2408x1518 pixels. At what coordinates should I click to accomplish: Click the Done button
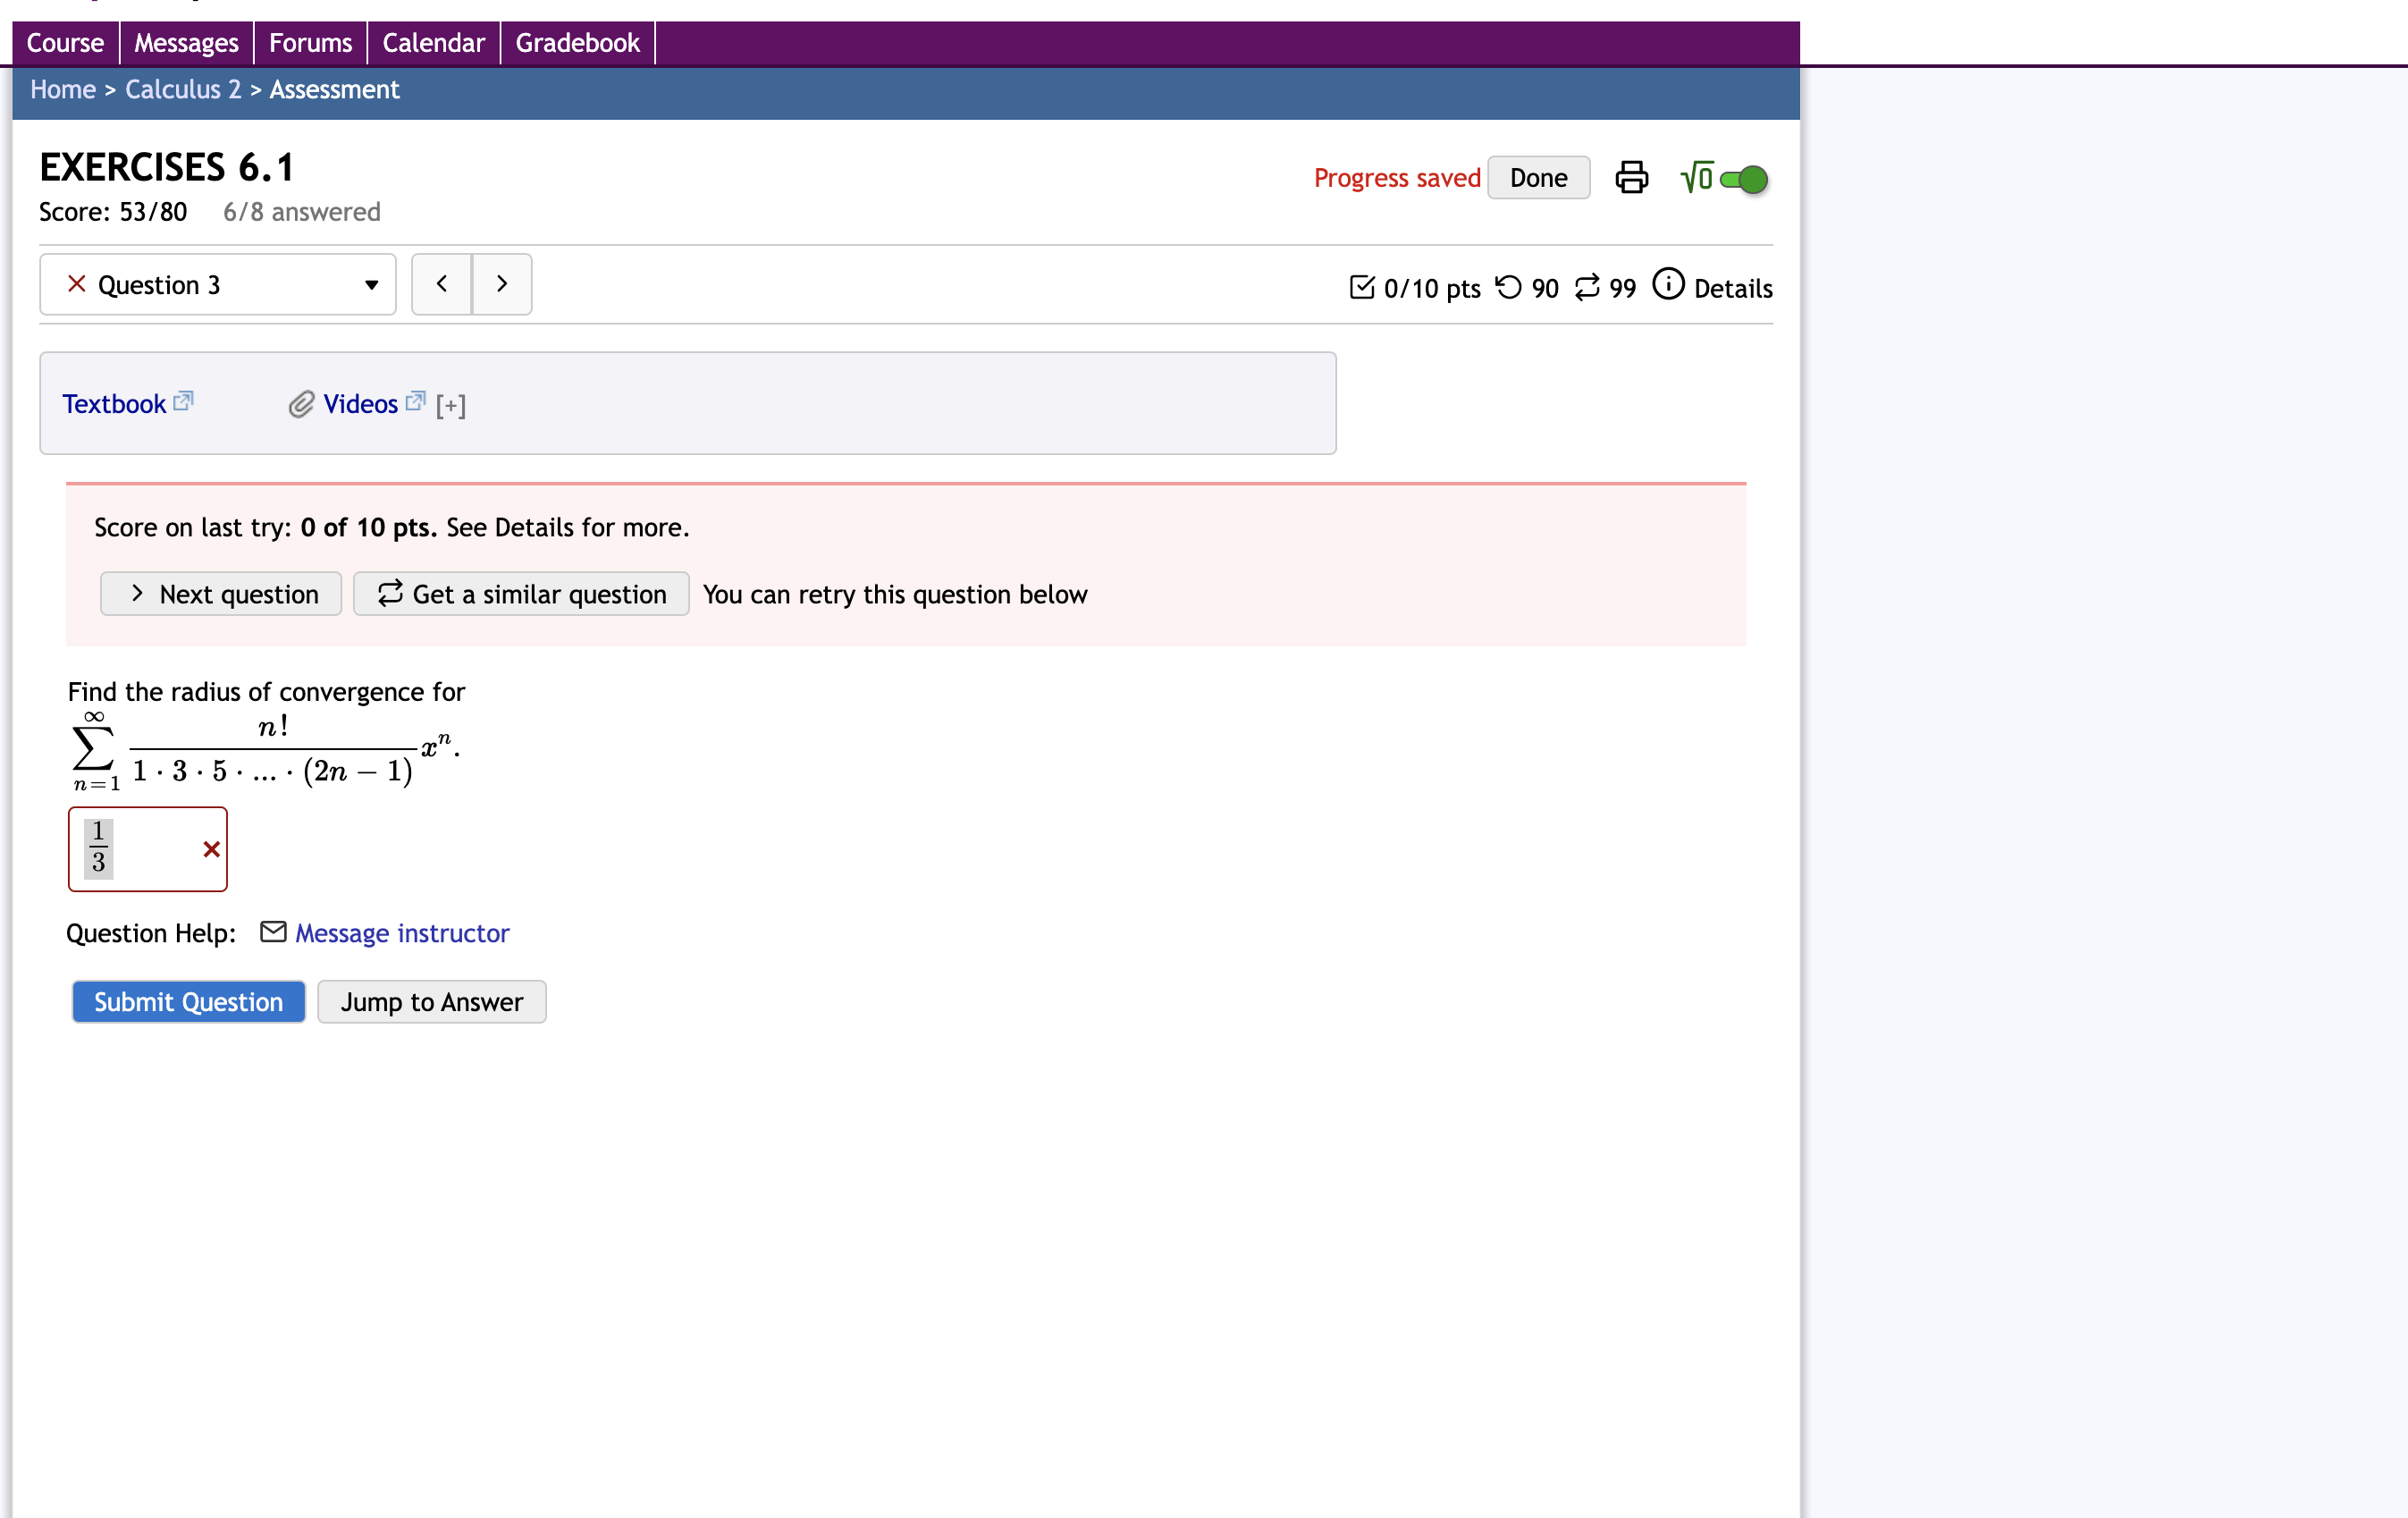coord(1538,177)
